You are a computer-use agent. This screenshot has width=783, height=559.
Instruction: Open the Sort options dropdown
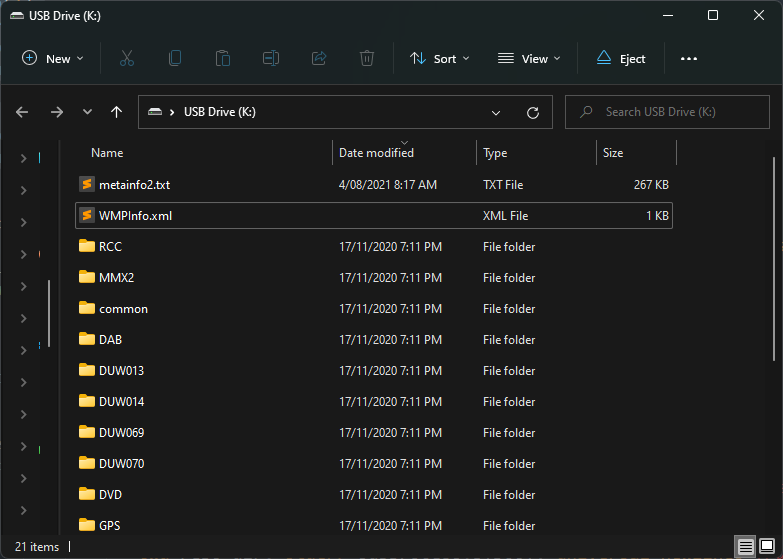tap(439, 58)
